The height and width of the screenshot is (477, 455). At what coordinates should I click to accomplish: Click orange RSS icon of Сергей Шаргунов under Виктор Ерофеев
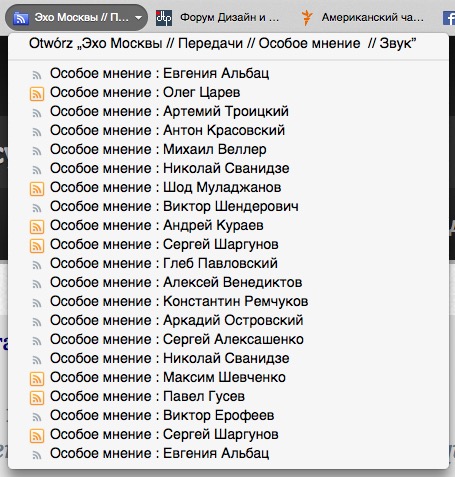pos(37,436)
